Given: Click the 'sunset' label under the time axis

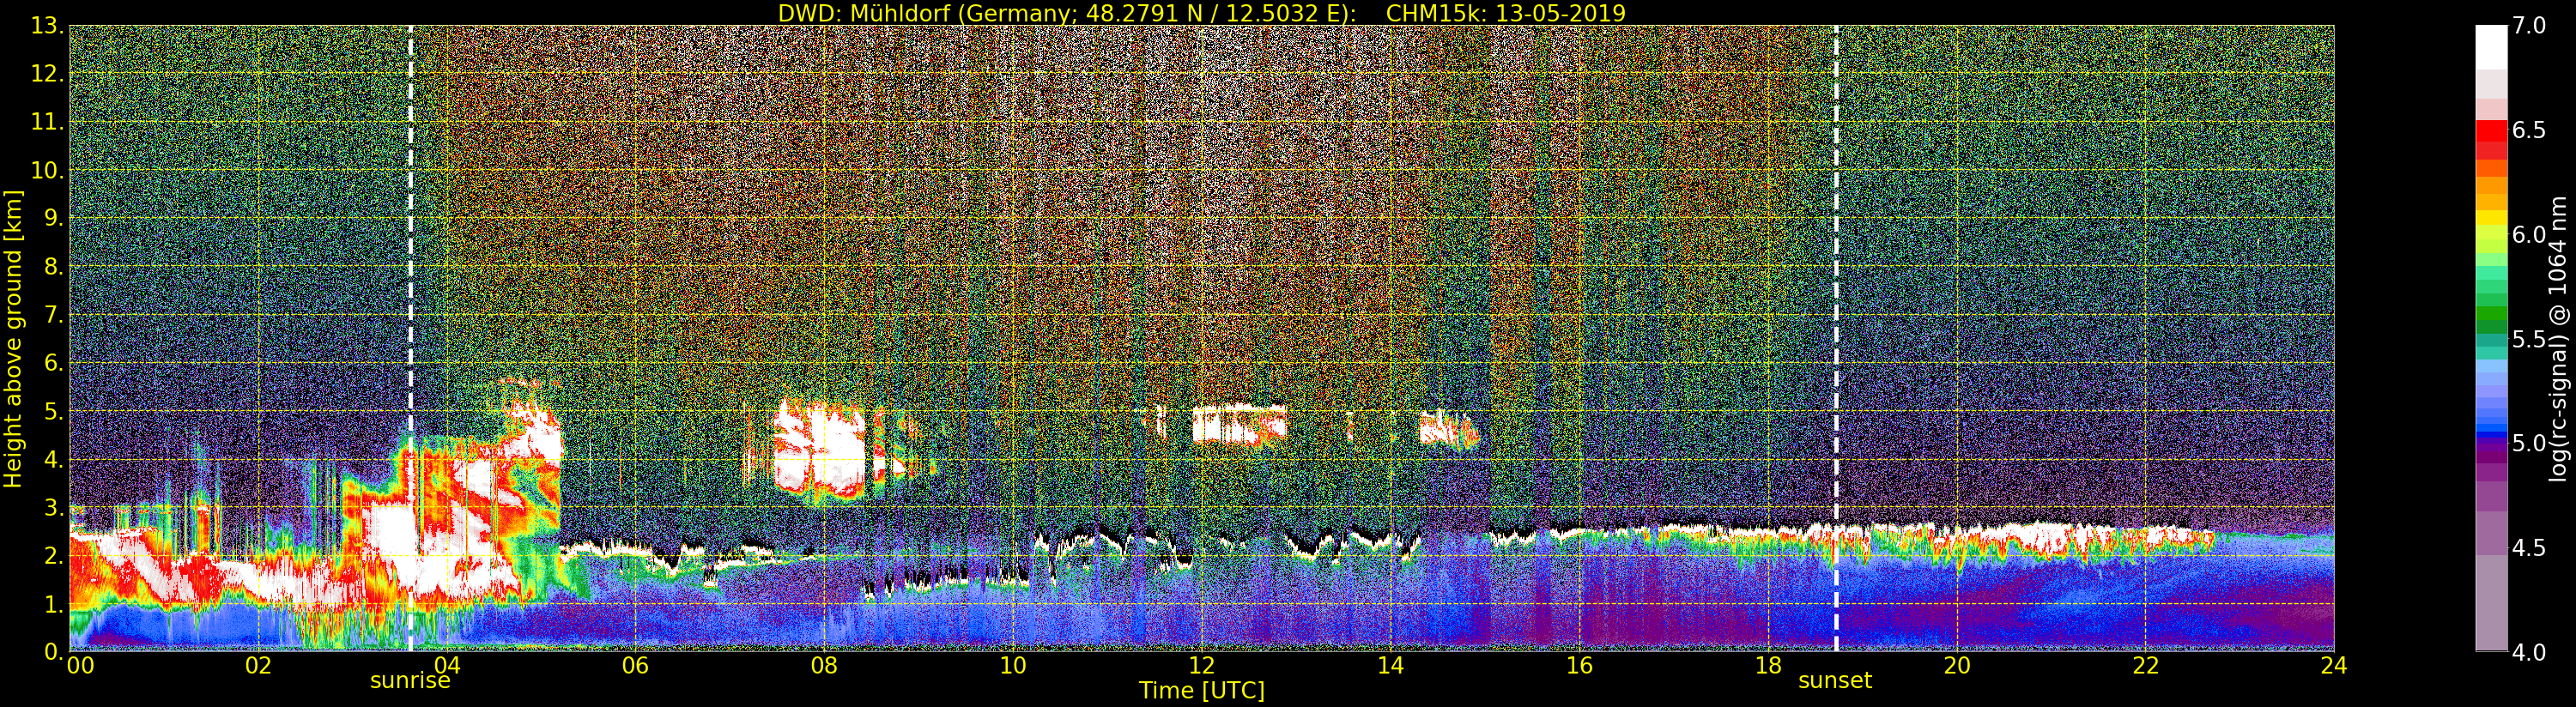Looking at the screenshot, I should coord(1835,681).
